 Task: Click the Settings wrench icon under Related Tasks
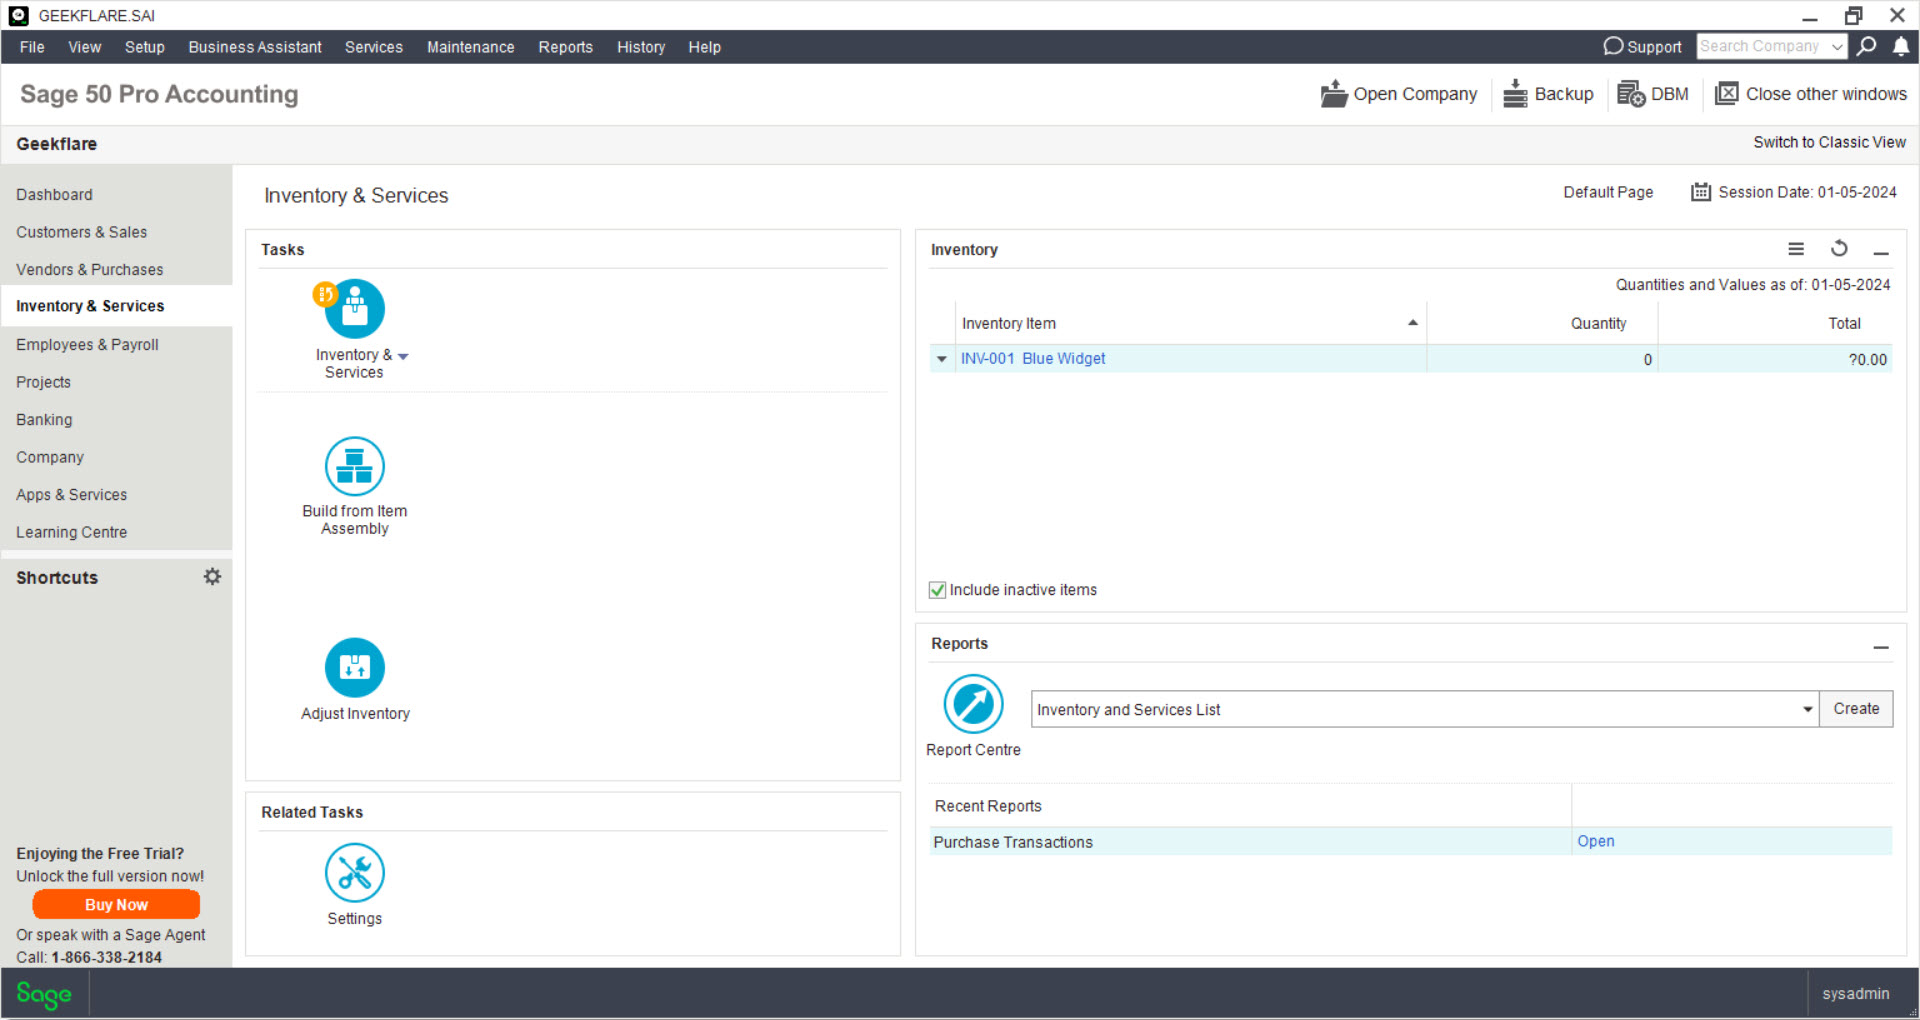(x=354, y=871)
